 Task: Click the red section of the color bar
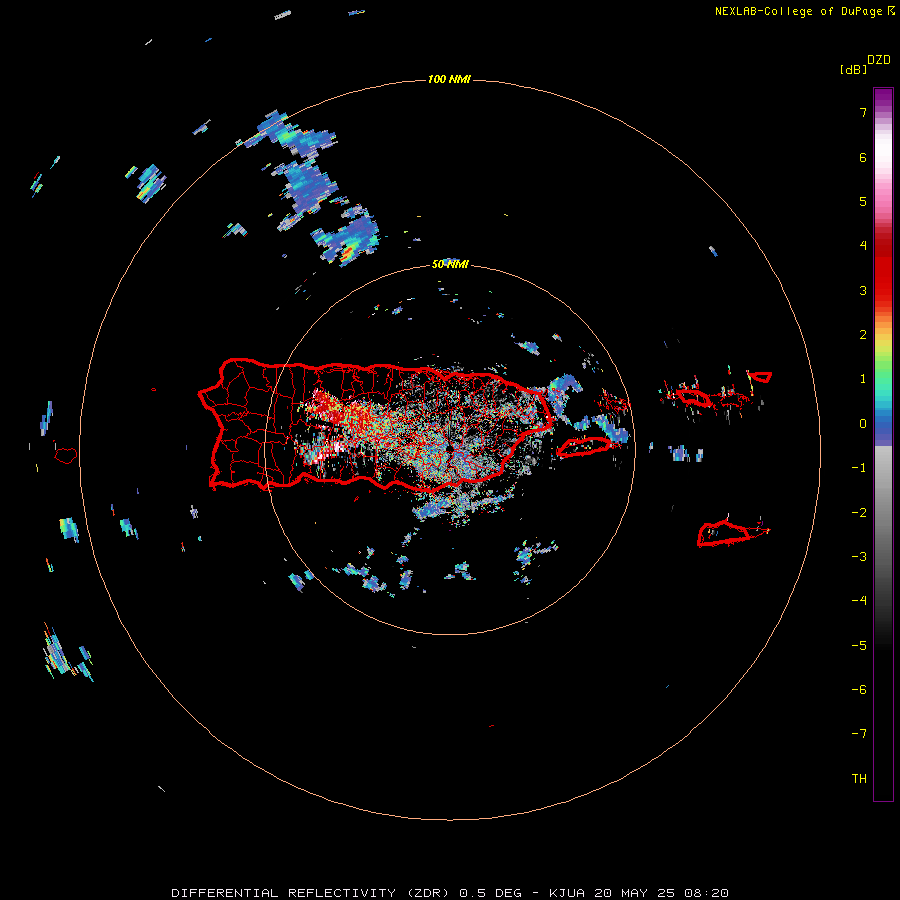coord(883,270)
